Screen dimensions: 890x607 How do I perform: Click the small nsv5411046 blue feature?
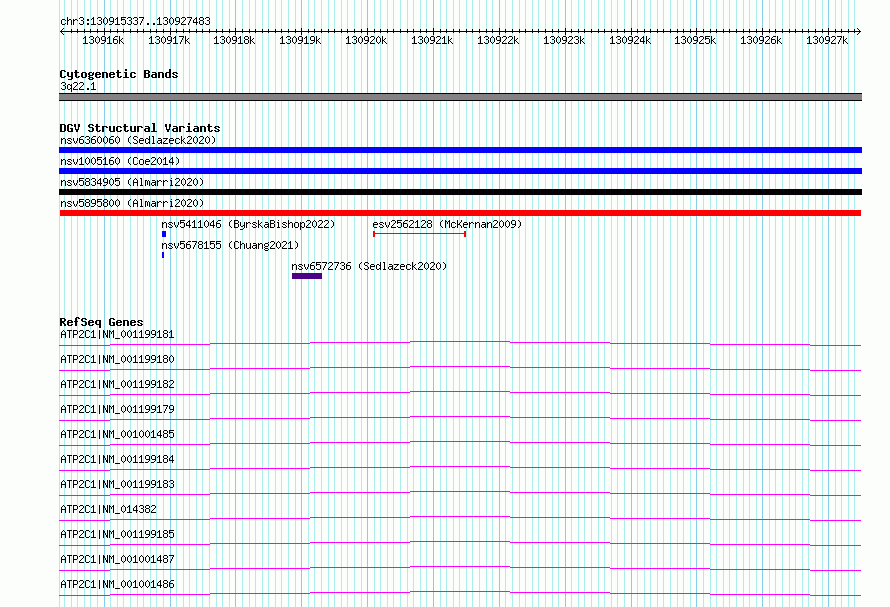[164, 234]
